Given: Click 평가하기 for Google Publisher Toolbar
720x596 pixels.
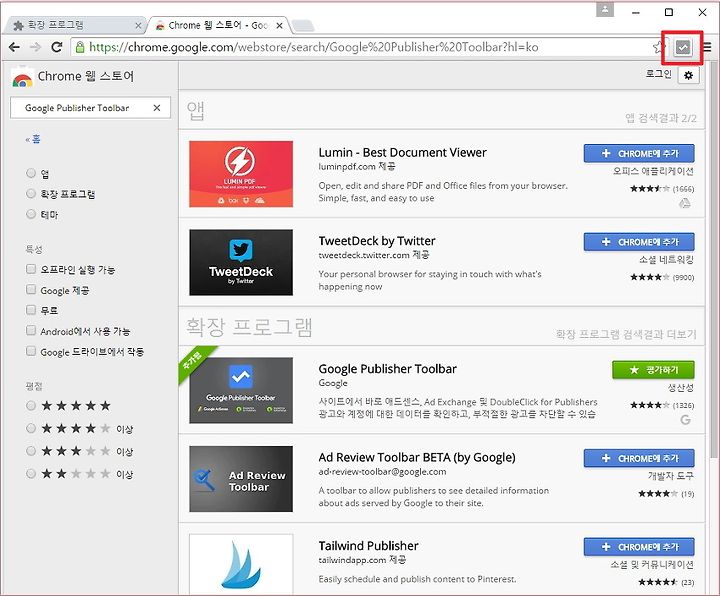Looking at the screenshot, I should [x=653, y=370].
